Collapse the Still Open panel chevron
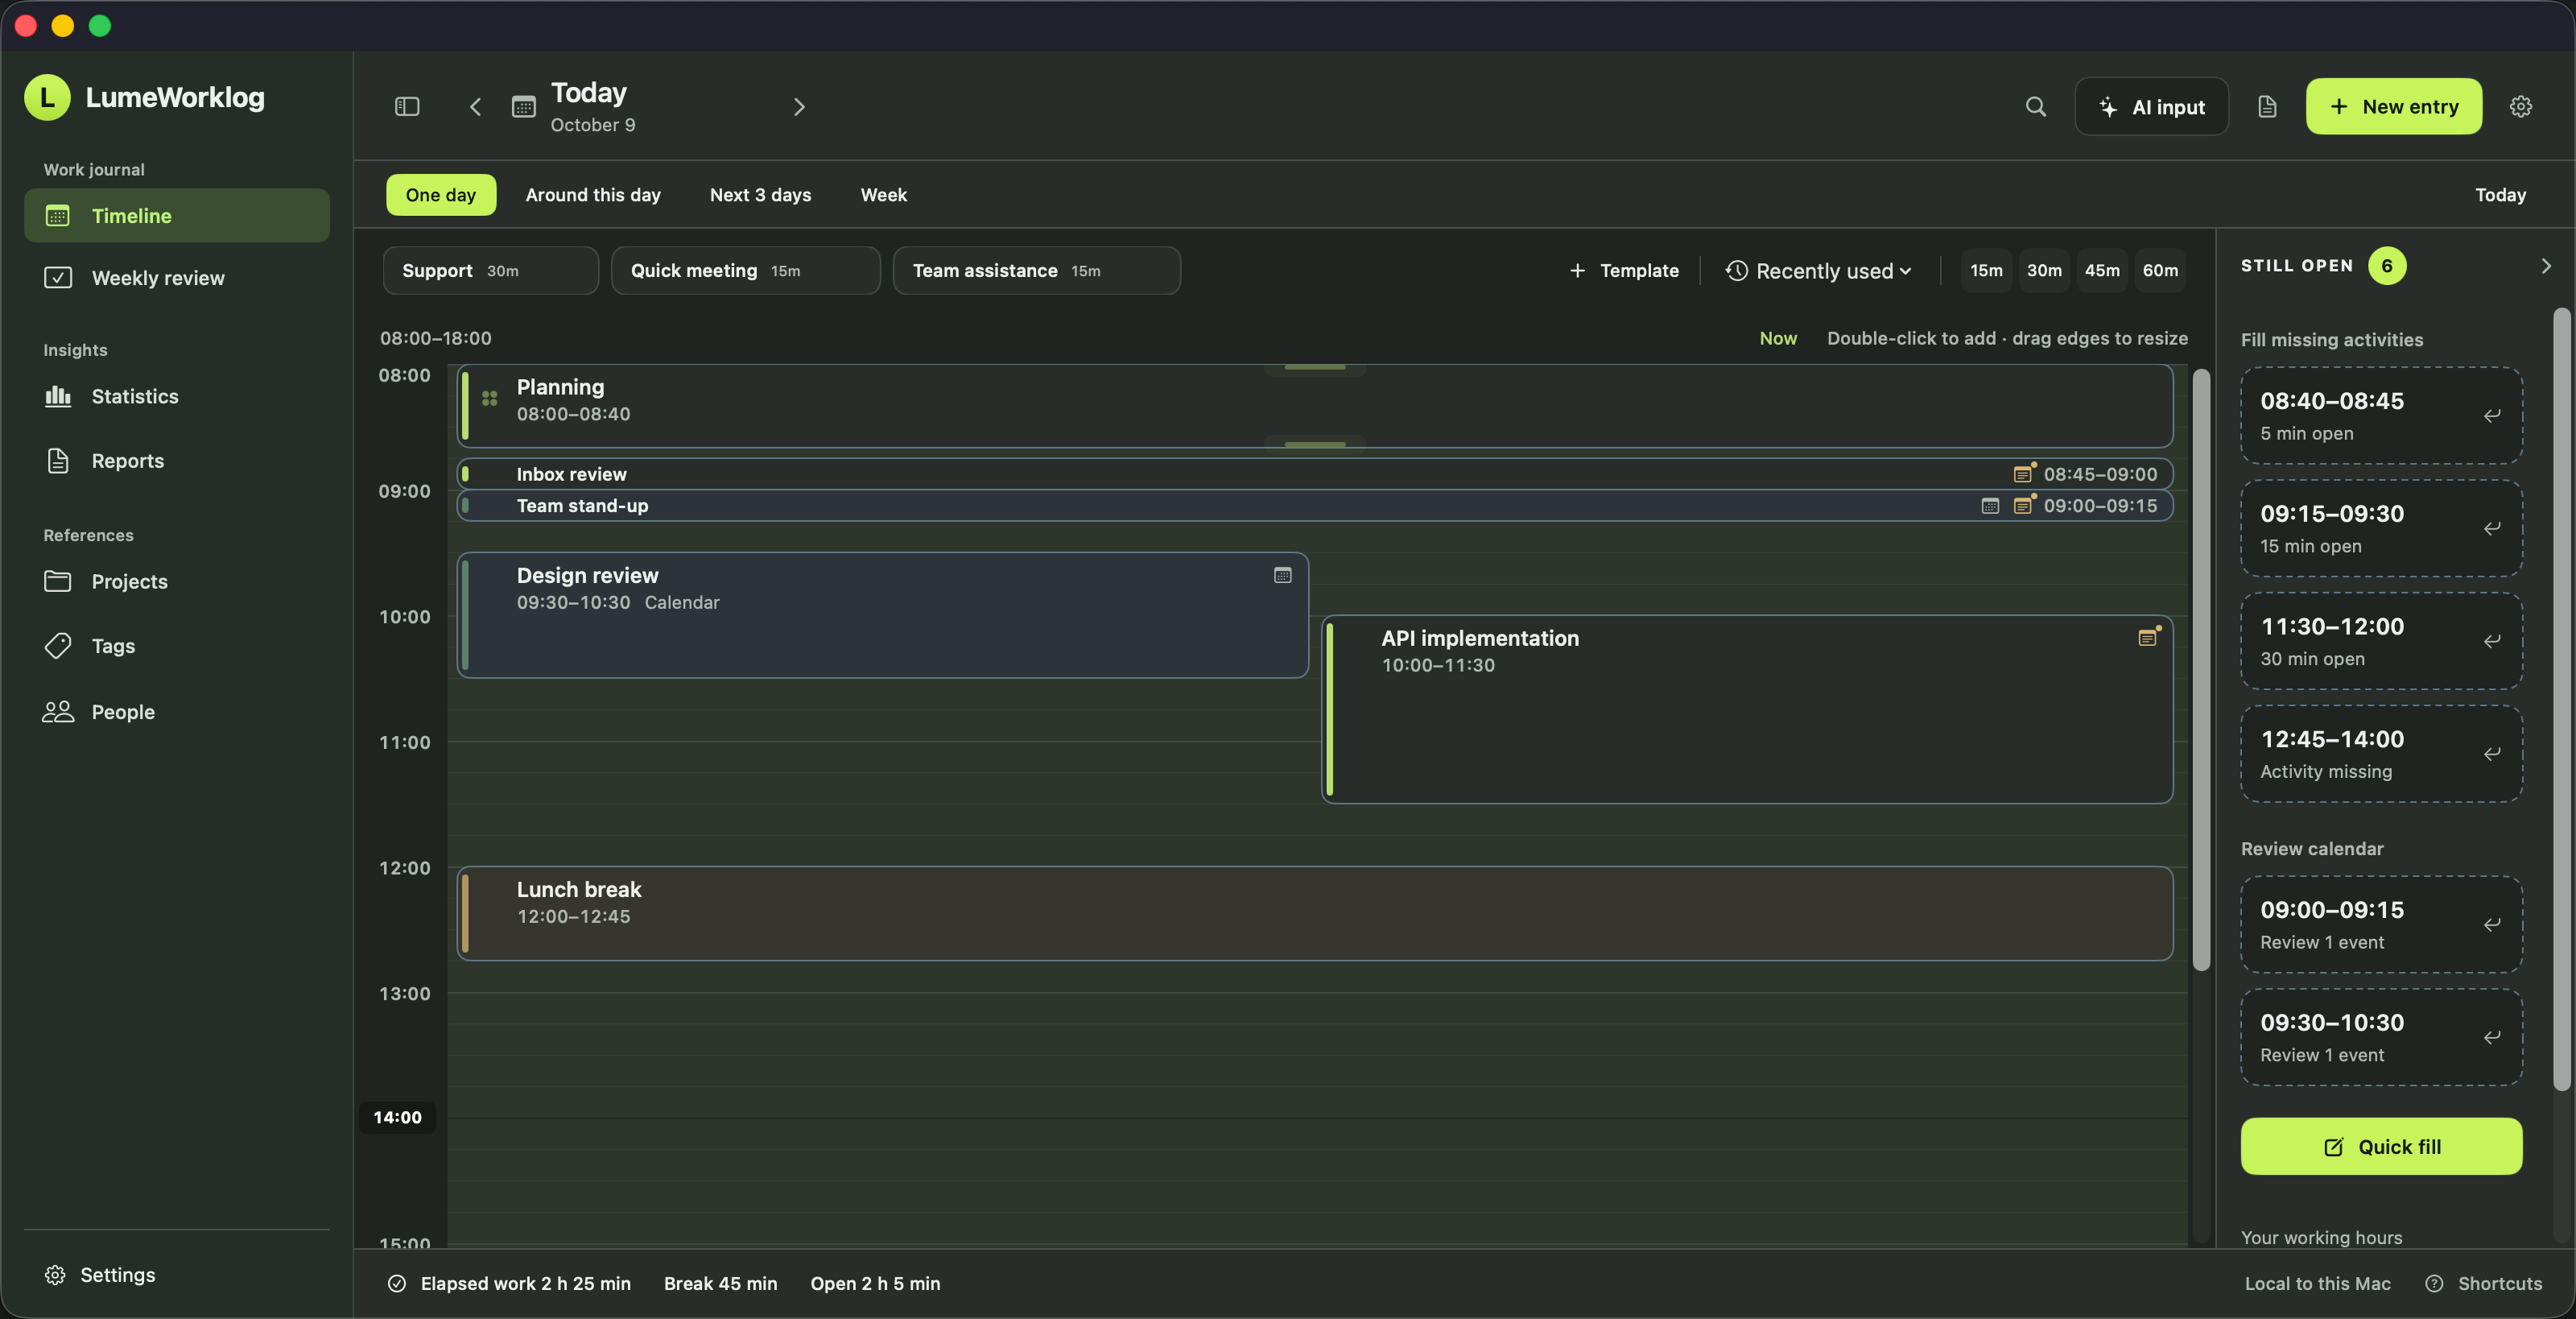 coord(2545,266)
